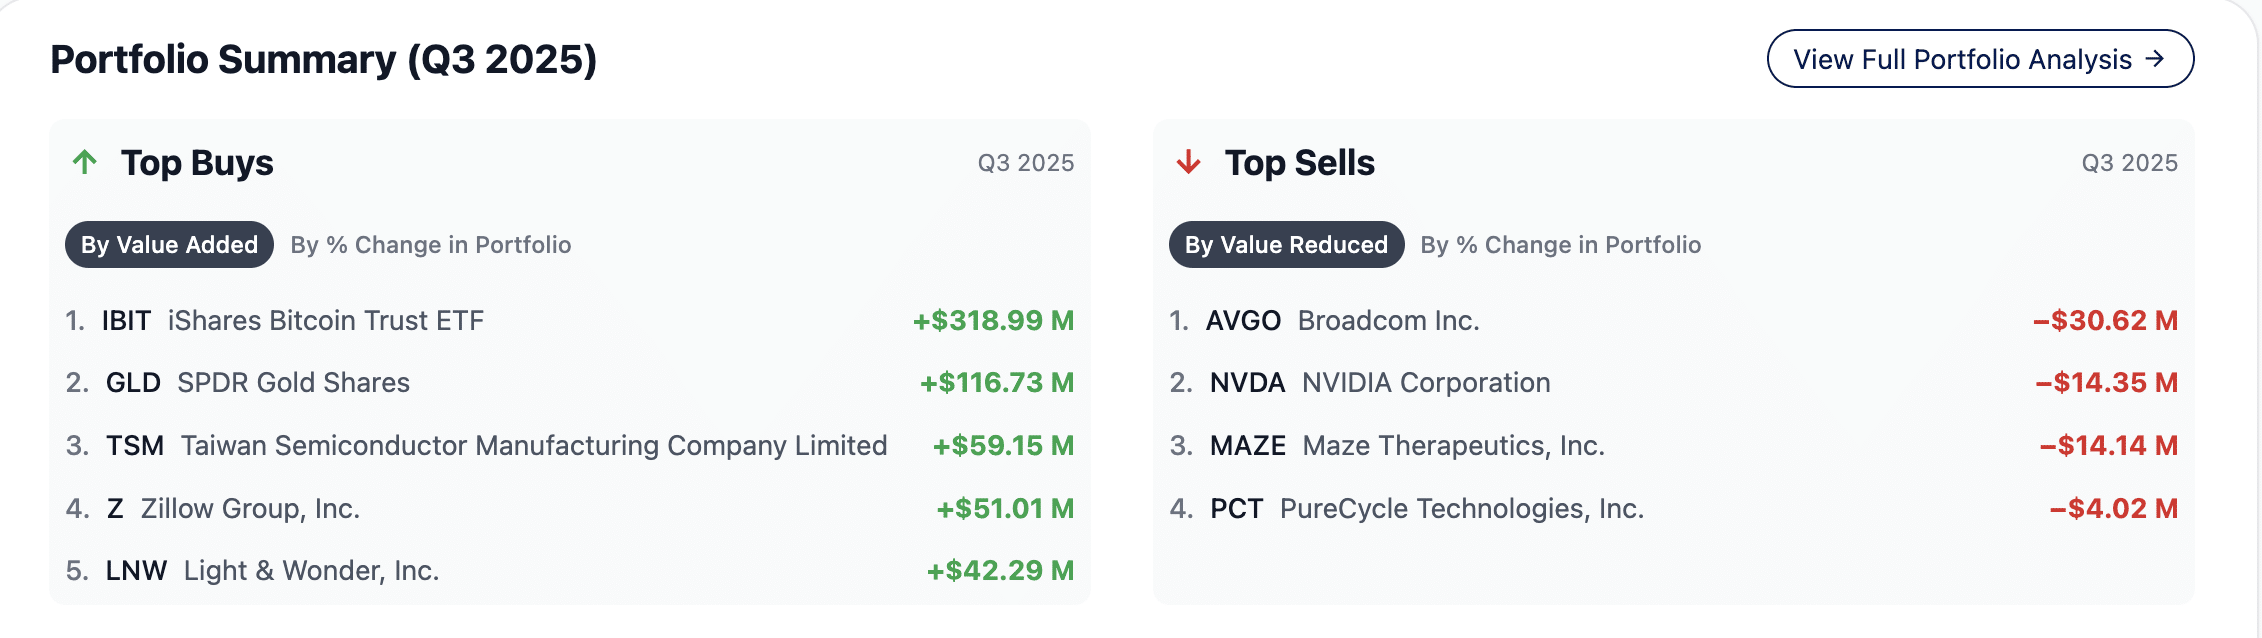Click the +$318.99 M value for IBIT
The height and width of the screenshot is (638, 2262).
pyautogui.click(x=993, y=321)
